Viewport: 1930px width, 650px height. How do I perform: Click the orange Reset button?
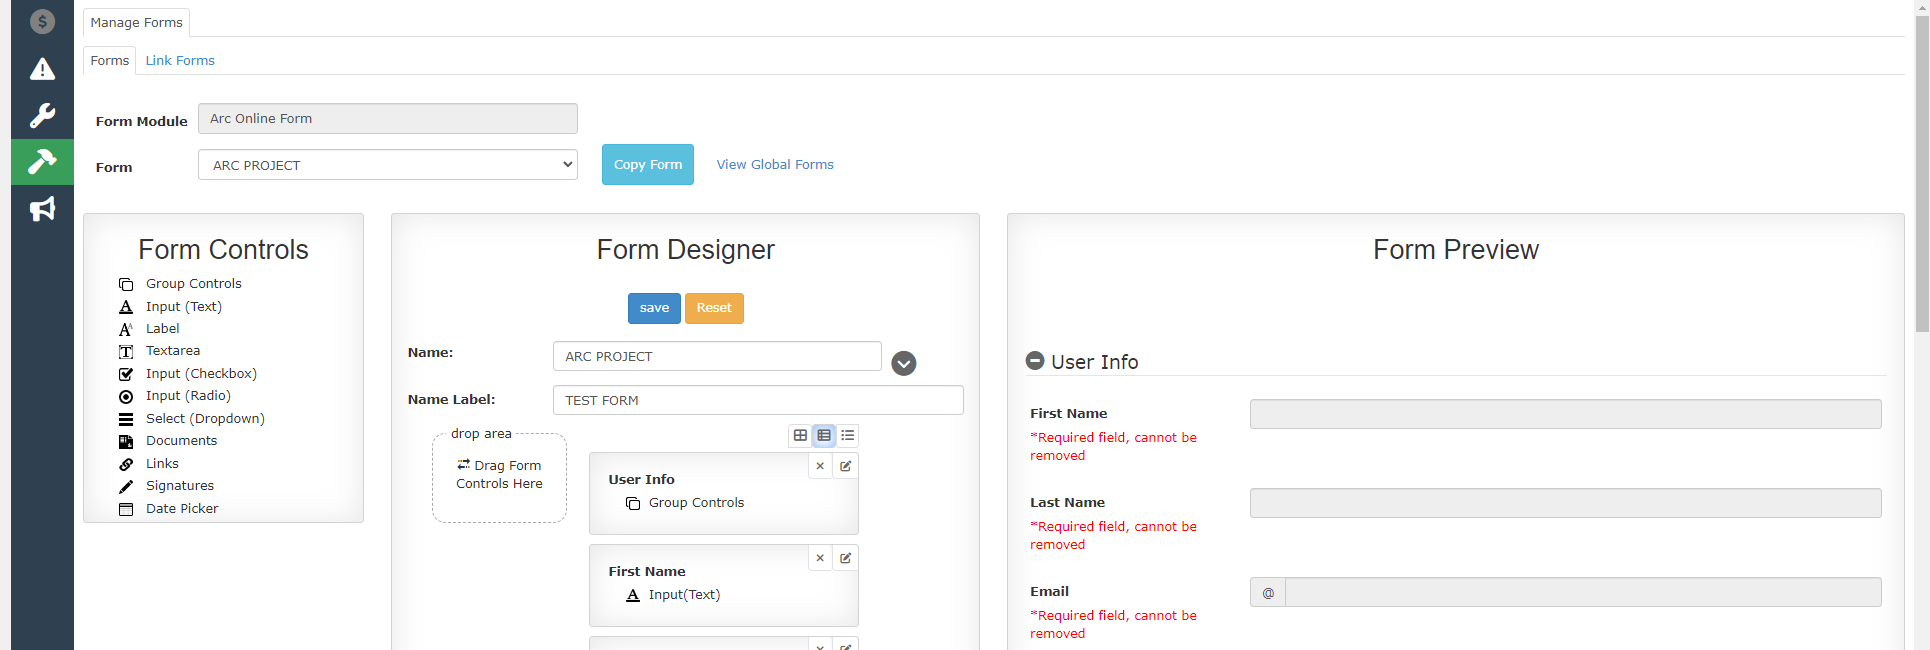(x=714, y=308)
